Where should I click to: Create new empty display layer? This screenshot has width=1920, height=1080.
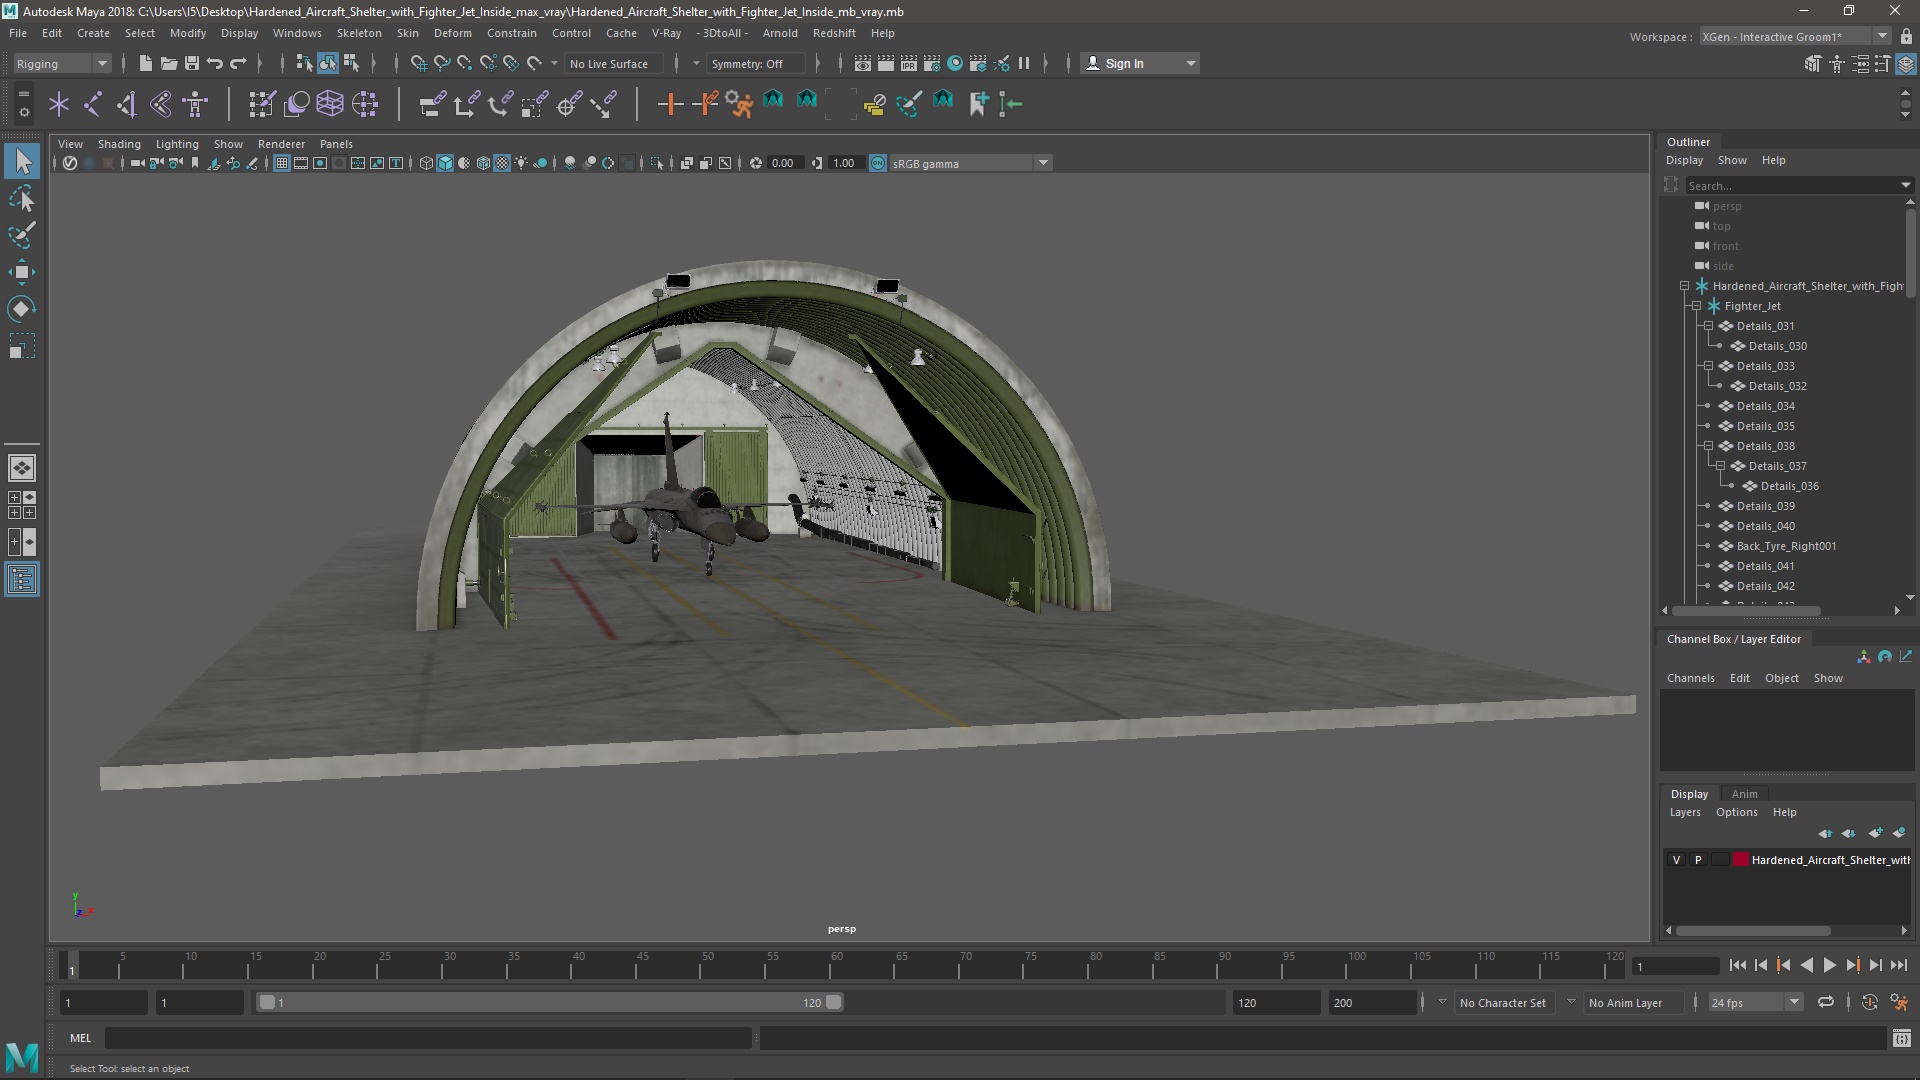tap(1875, 833)
